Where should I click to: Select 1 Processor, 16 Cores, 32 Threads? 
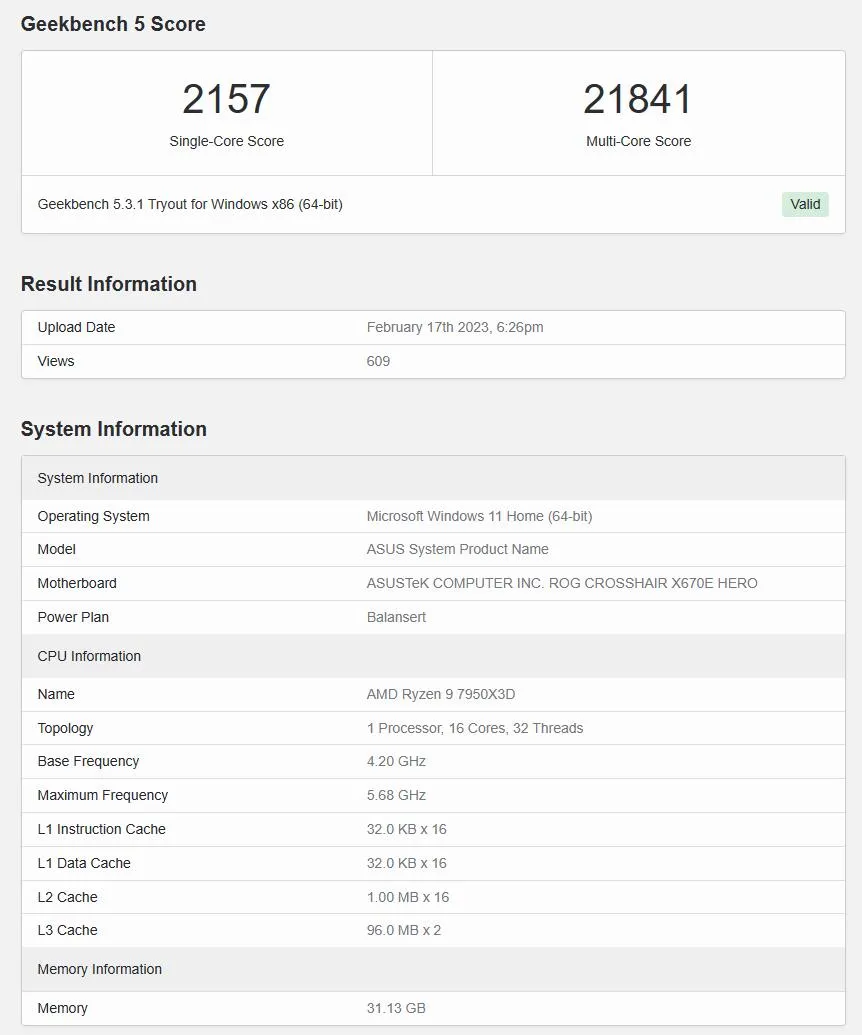475,728
